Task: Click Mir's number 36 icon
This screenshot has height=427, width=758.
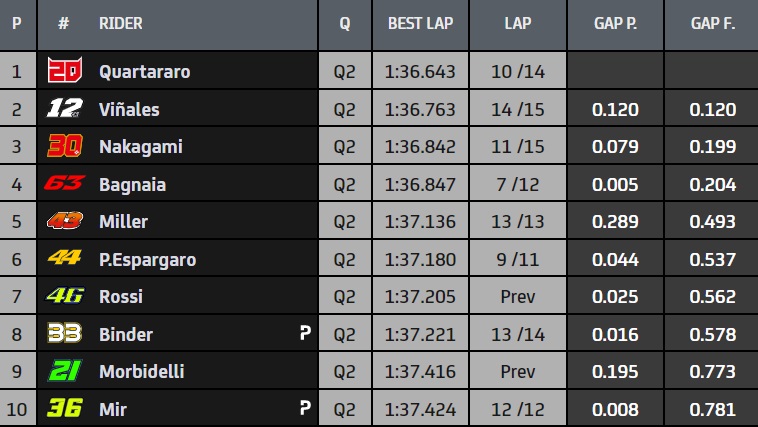Action: (x=64, y=408)
